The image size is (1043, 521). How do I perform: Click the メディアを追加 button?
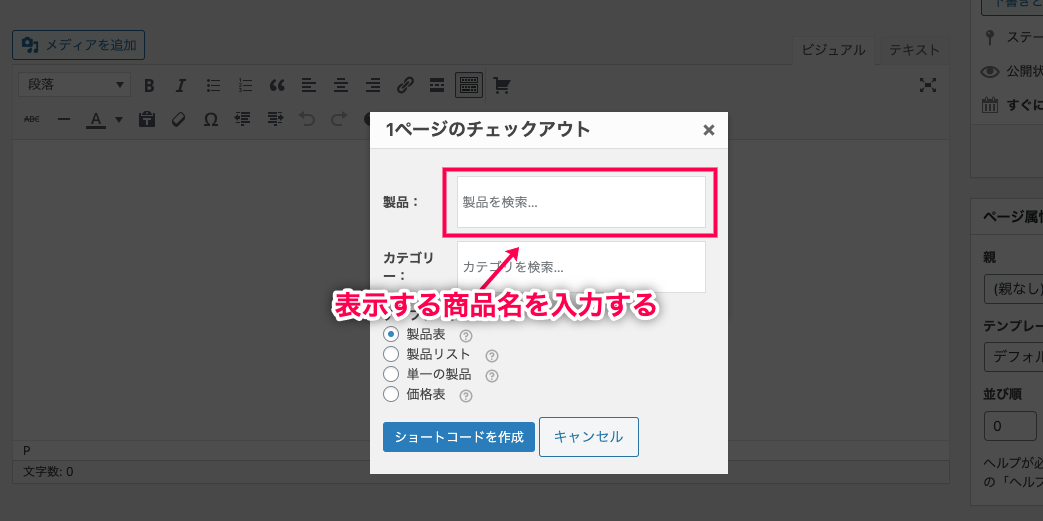coord(78,45)
